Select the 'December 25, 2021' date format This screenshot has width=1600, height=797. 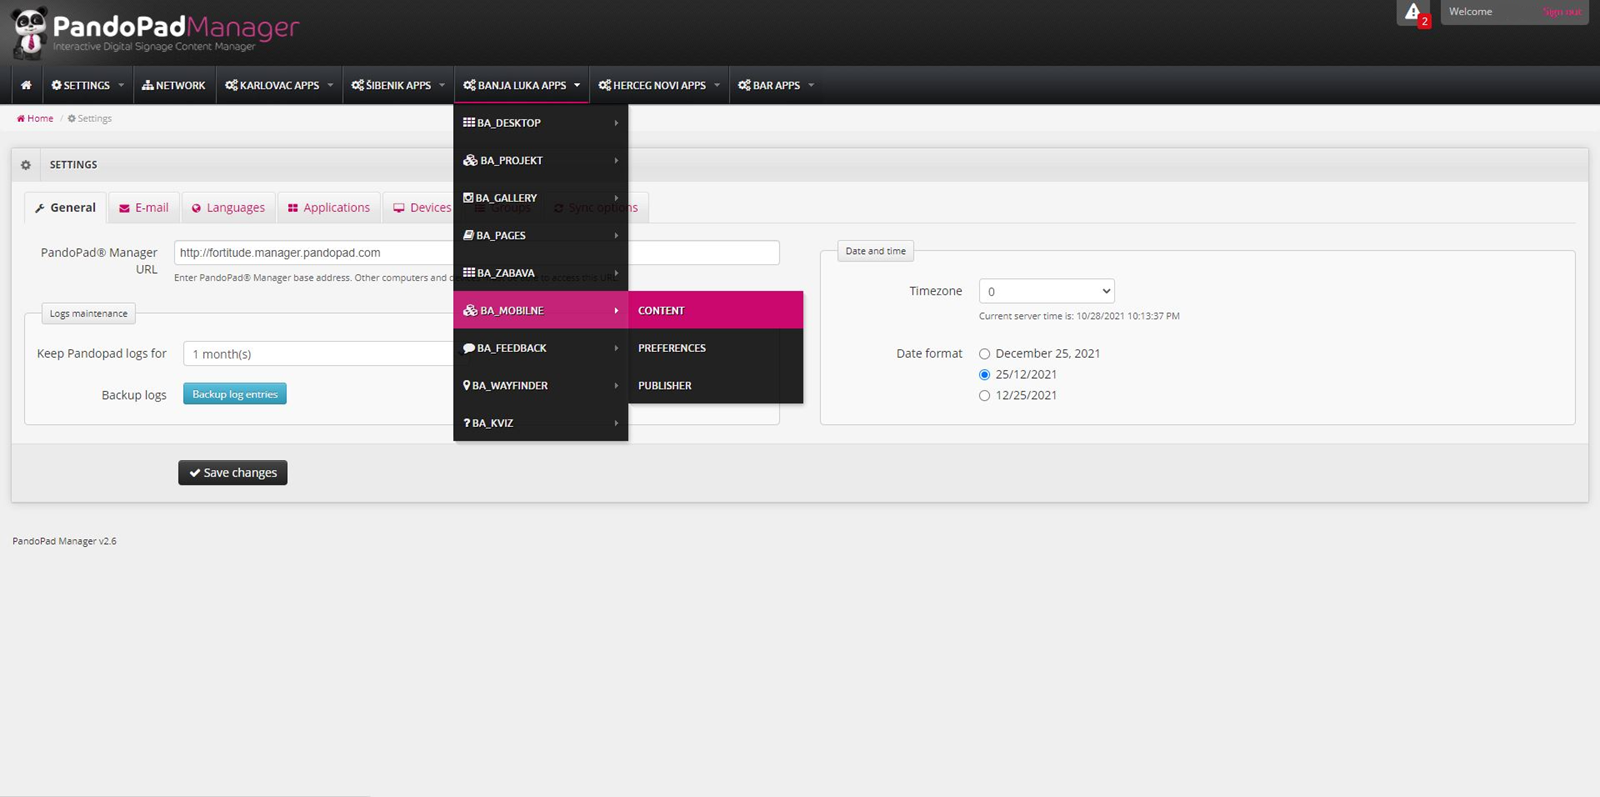click(985, 354)
